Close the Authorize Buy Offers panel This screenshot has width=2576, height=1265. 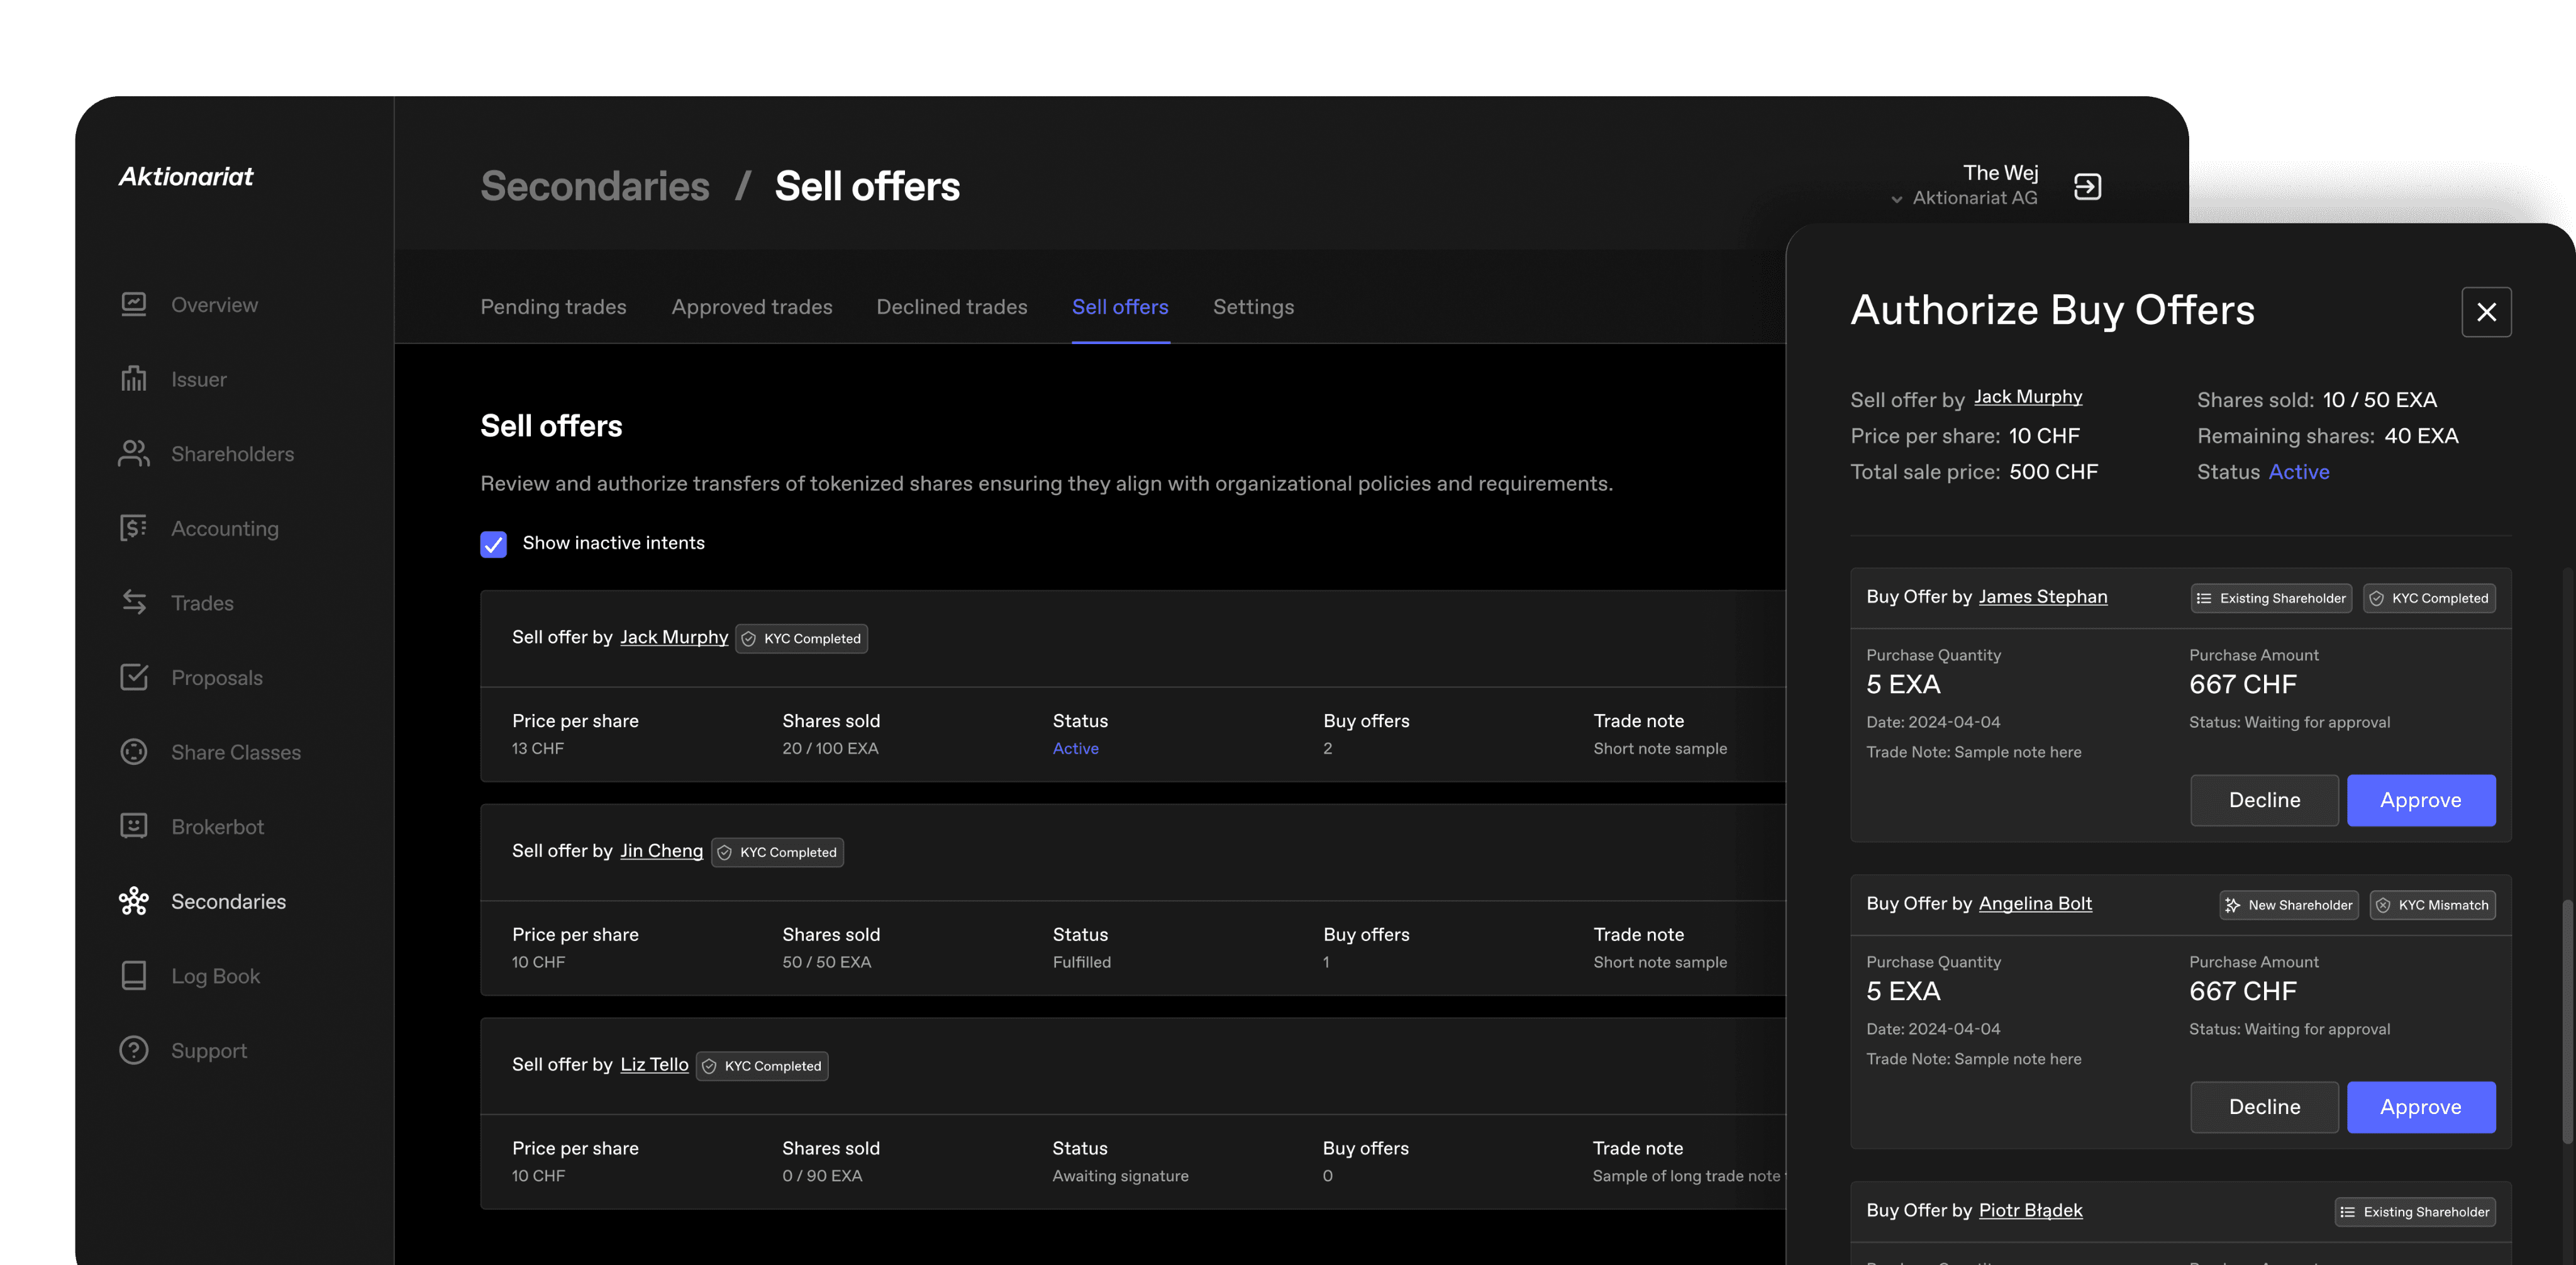pos(2486,312)
